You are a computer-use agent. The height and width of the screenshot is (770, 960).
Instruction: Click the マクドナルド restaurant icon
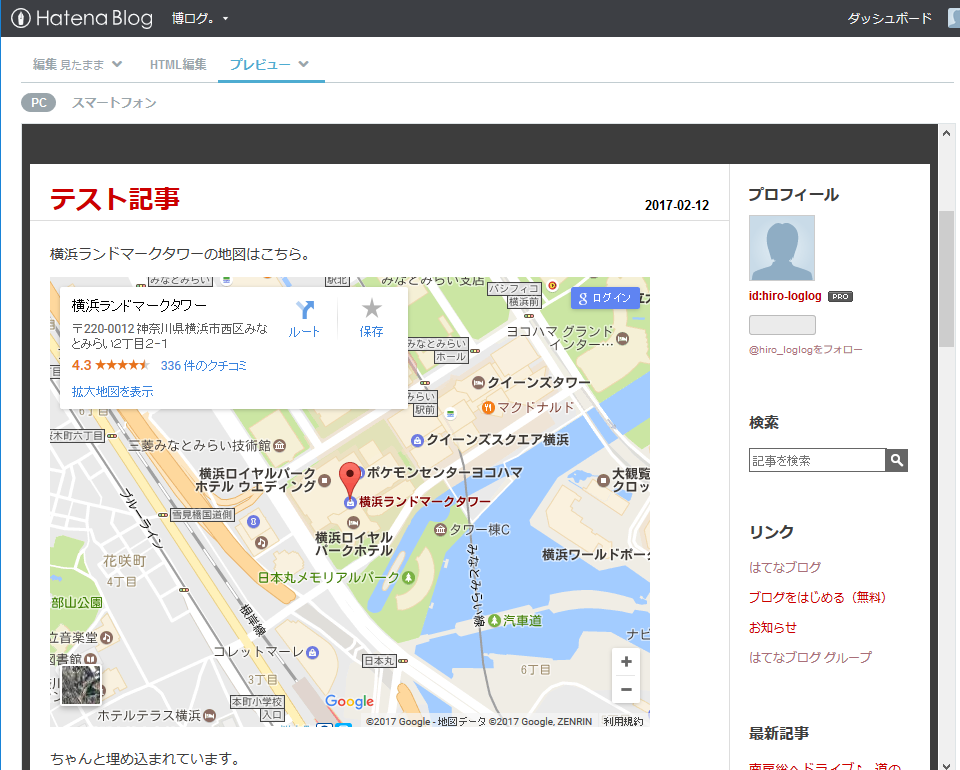pyautogui.click(x=488, y=407)
